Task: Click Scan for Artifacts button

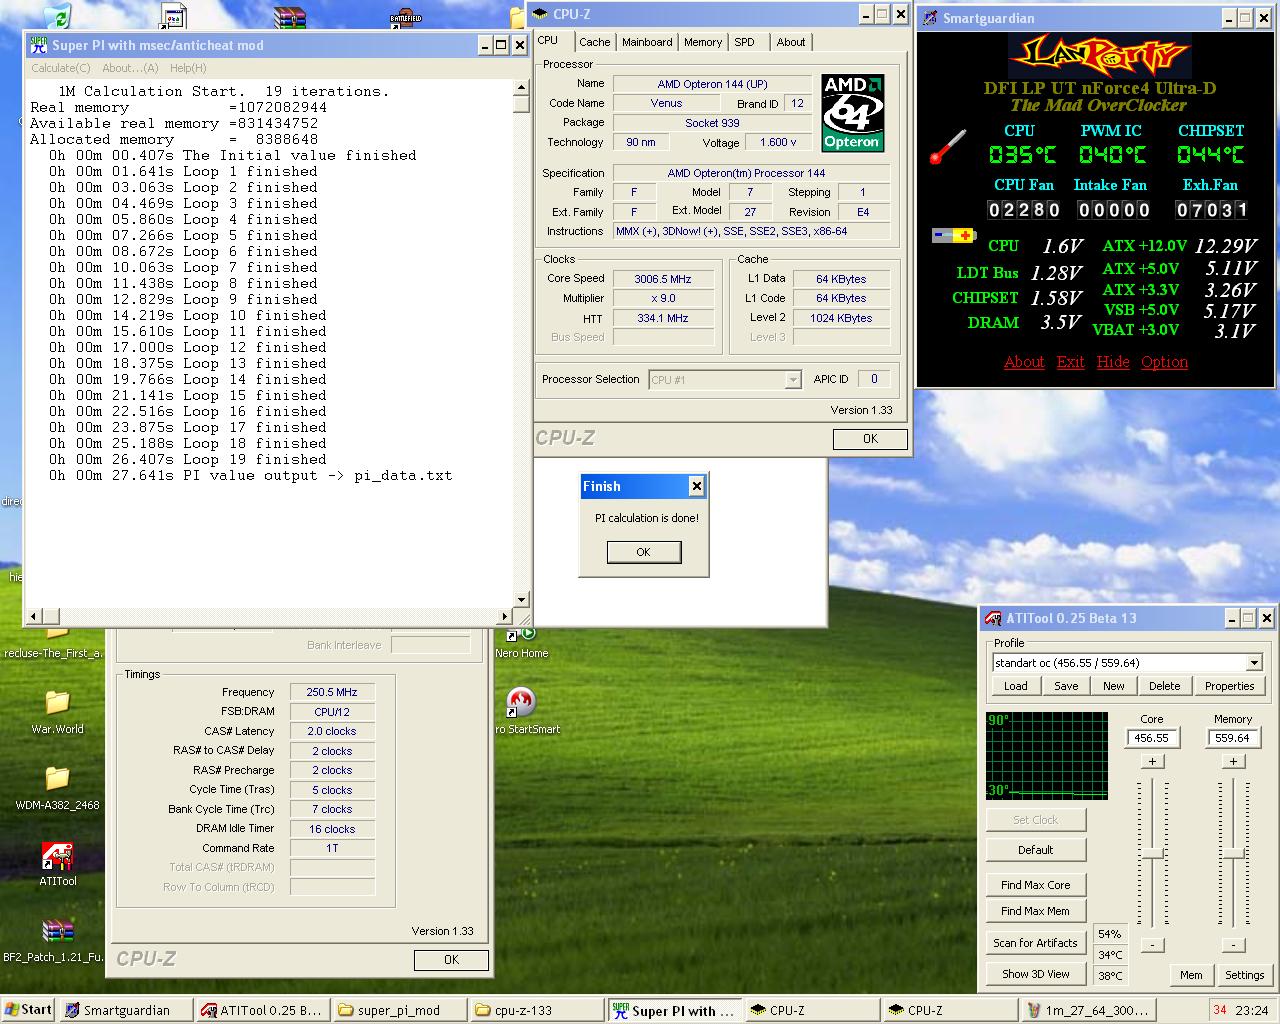Action: point(1035,943)
